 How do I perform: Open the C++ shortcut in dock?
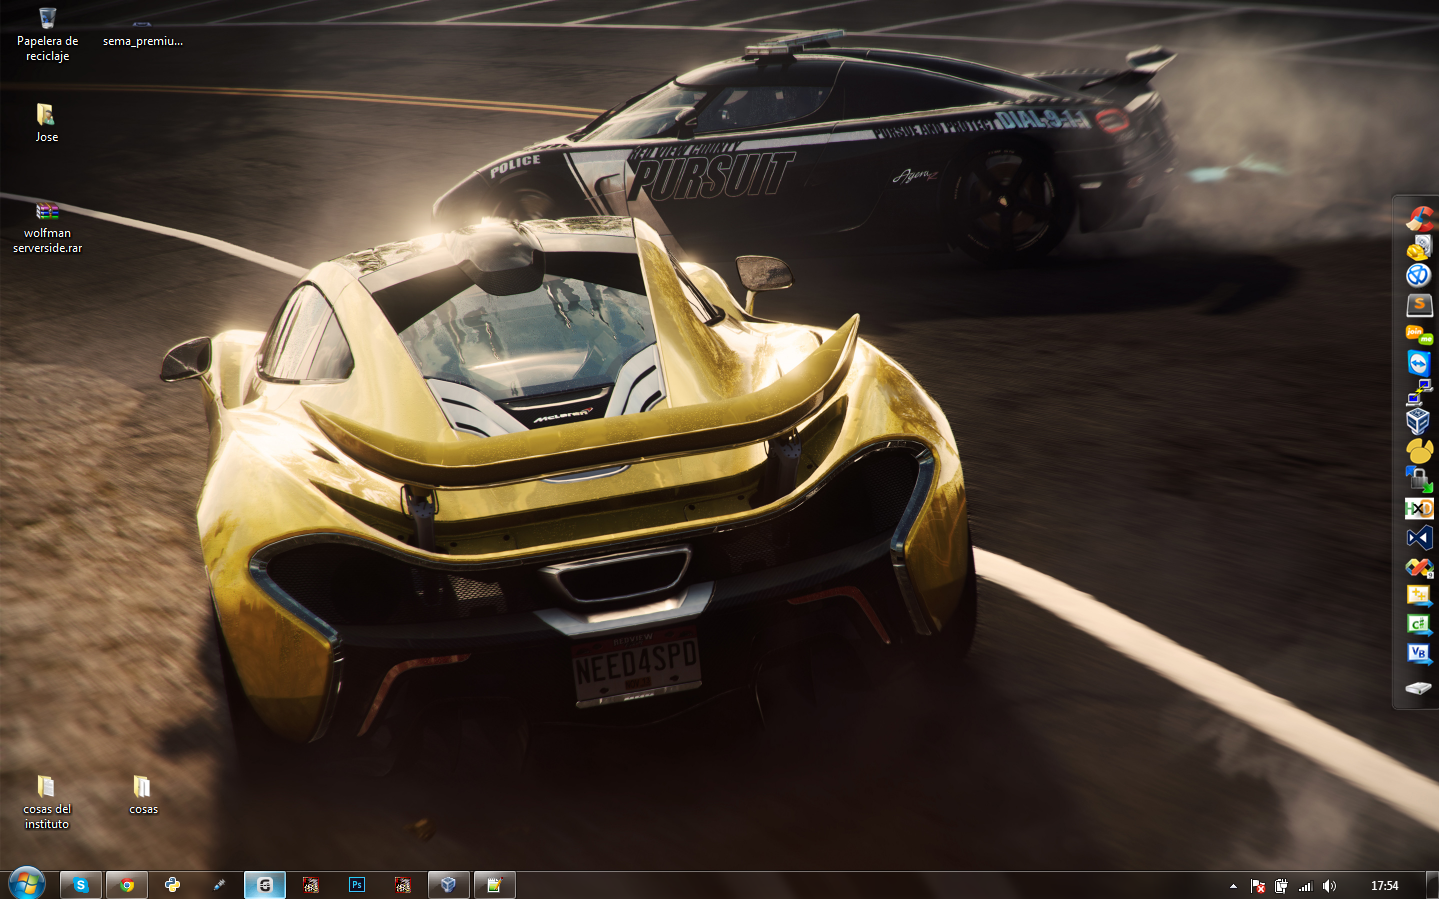1419,596
